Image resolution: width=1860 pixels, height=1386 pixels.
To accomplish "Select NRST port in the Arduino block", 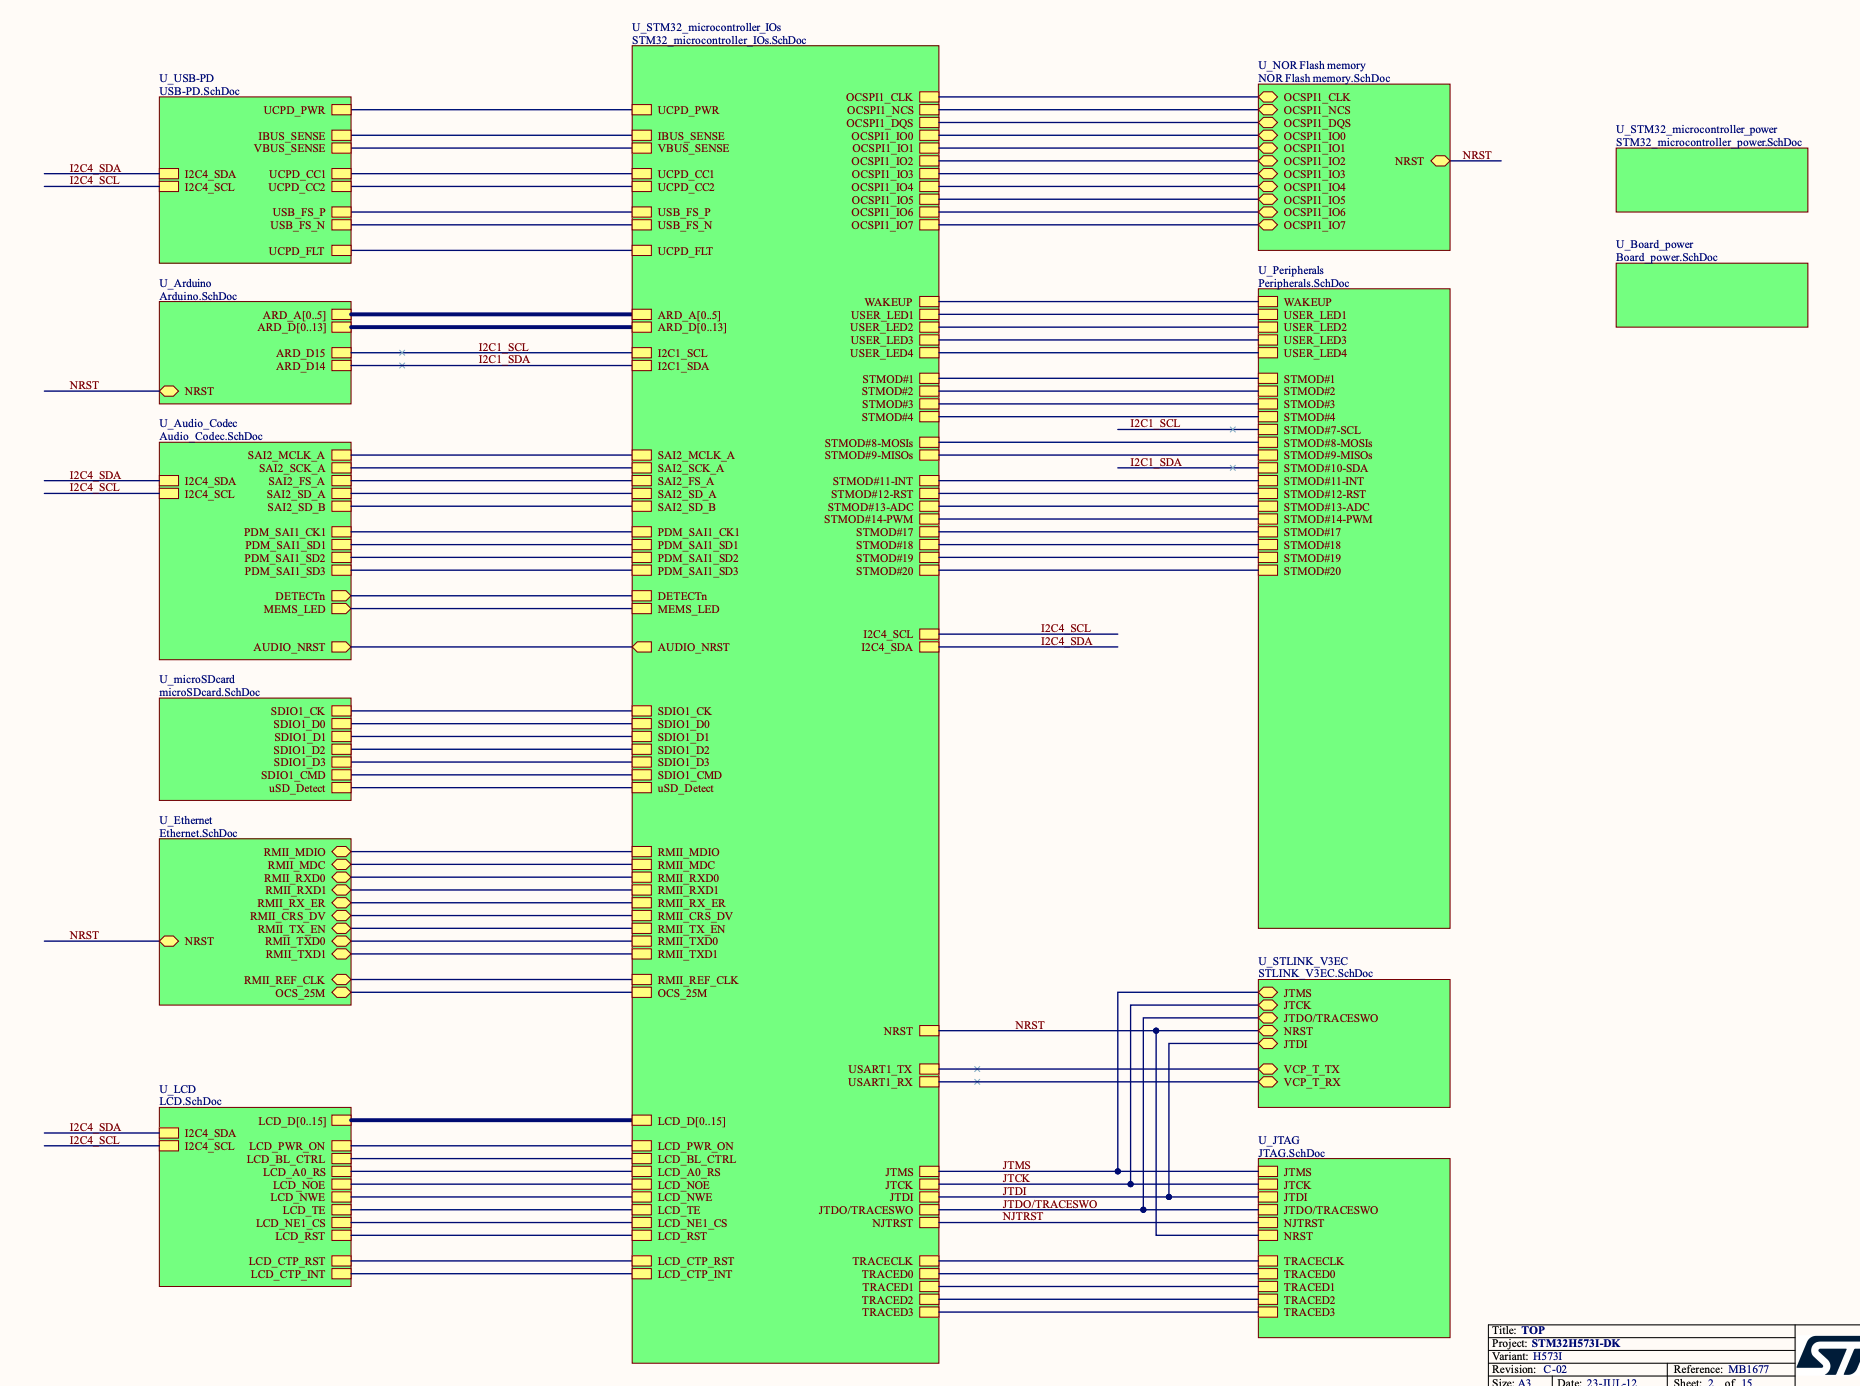I will tap(169, 391).
